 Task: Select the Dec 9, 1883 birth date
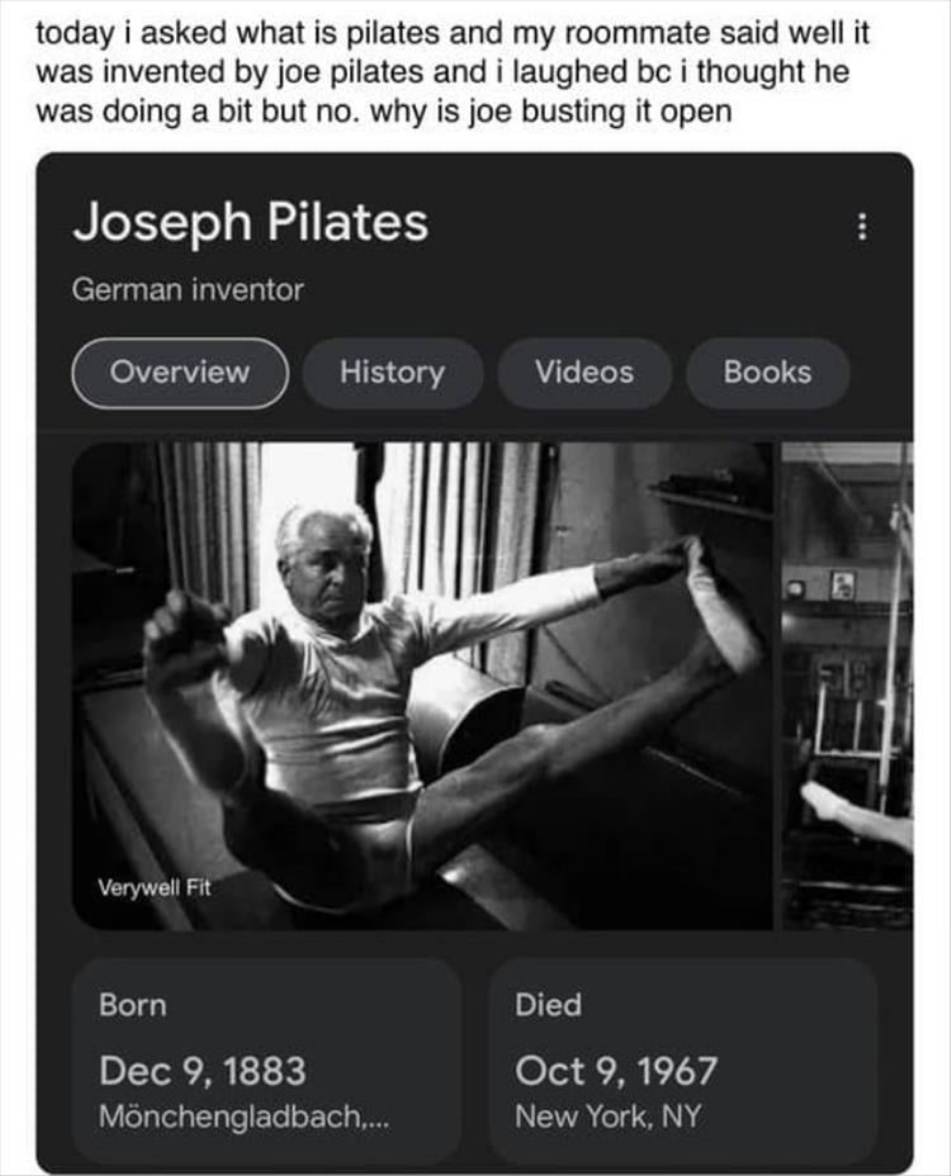(202, 1071)
